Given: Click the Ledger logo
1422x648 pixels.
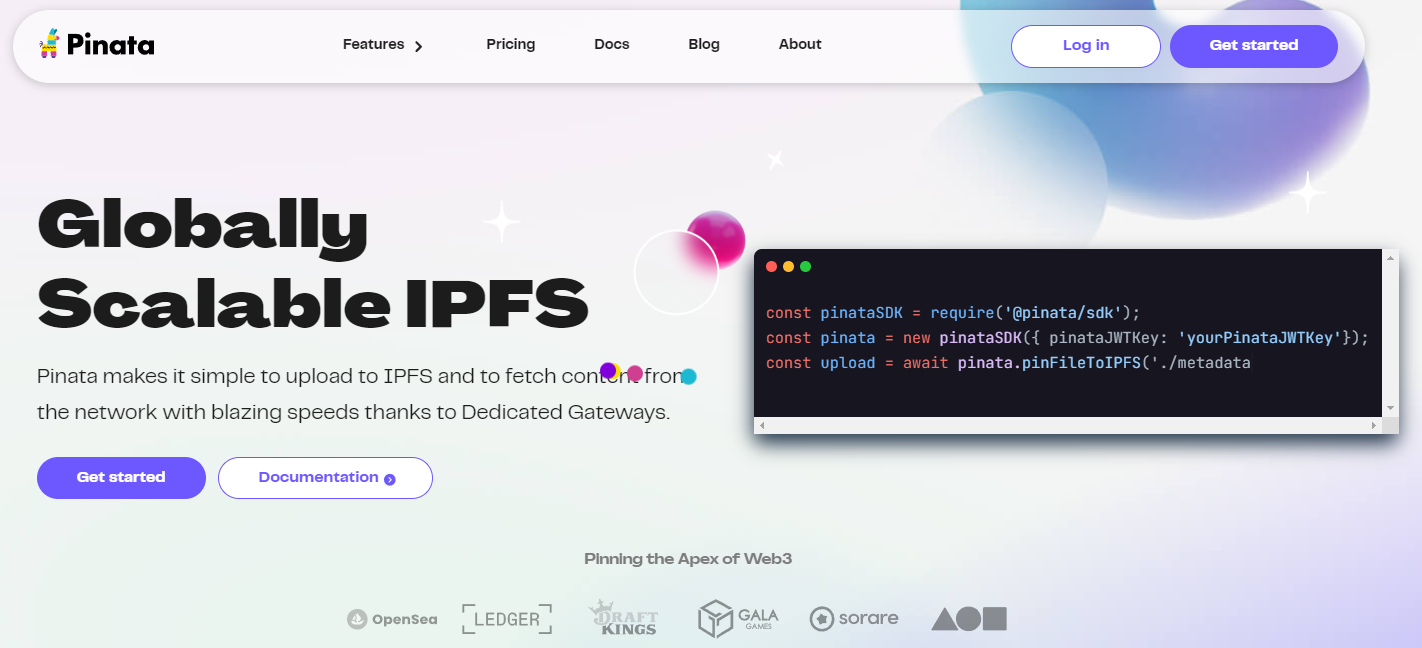Looking at the screenshot, I should [507, 619].
